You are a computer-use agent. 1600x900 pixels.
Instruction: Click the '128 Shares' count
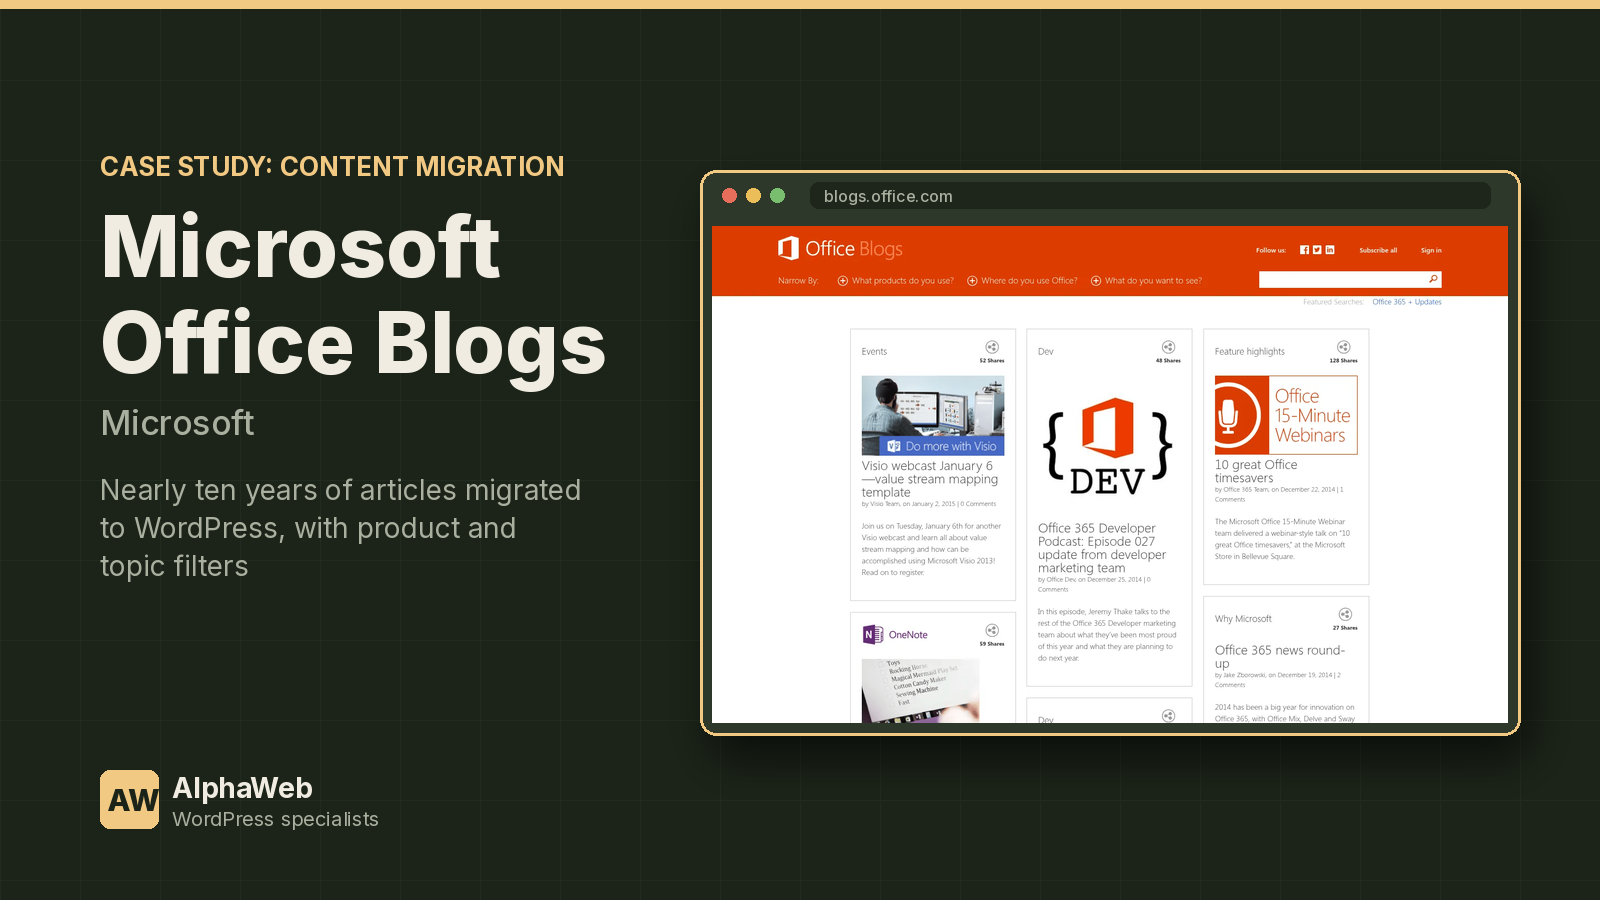click(1343, 361)
